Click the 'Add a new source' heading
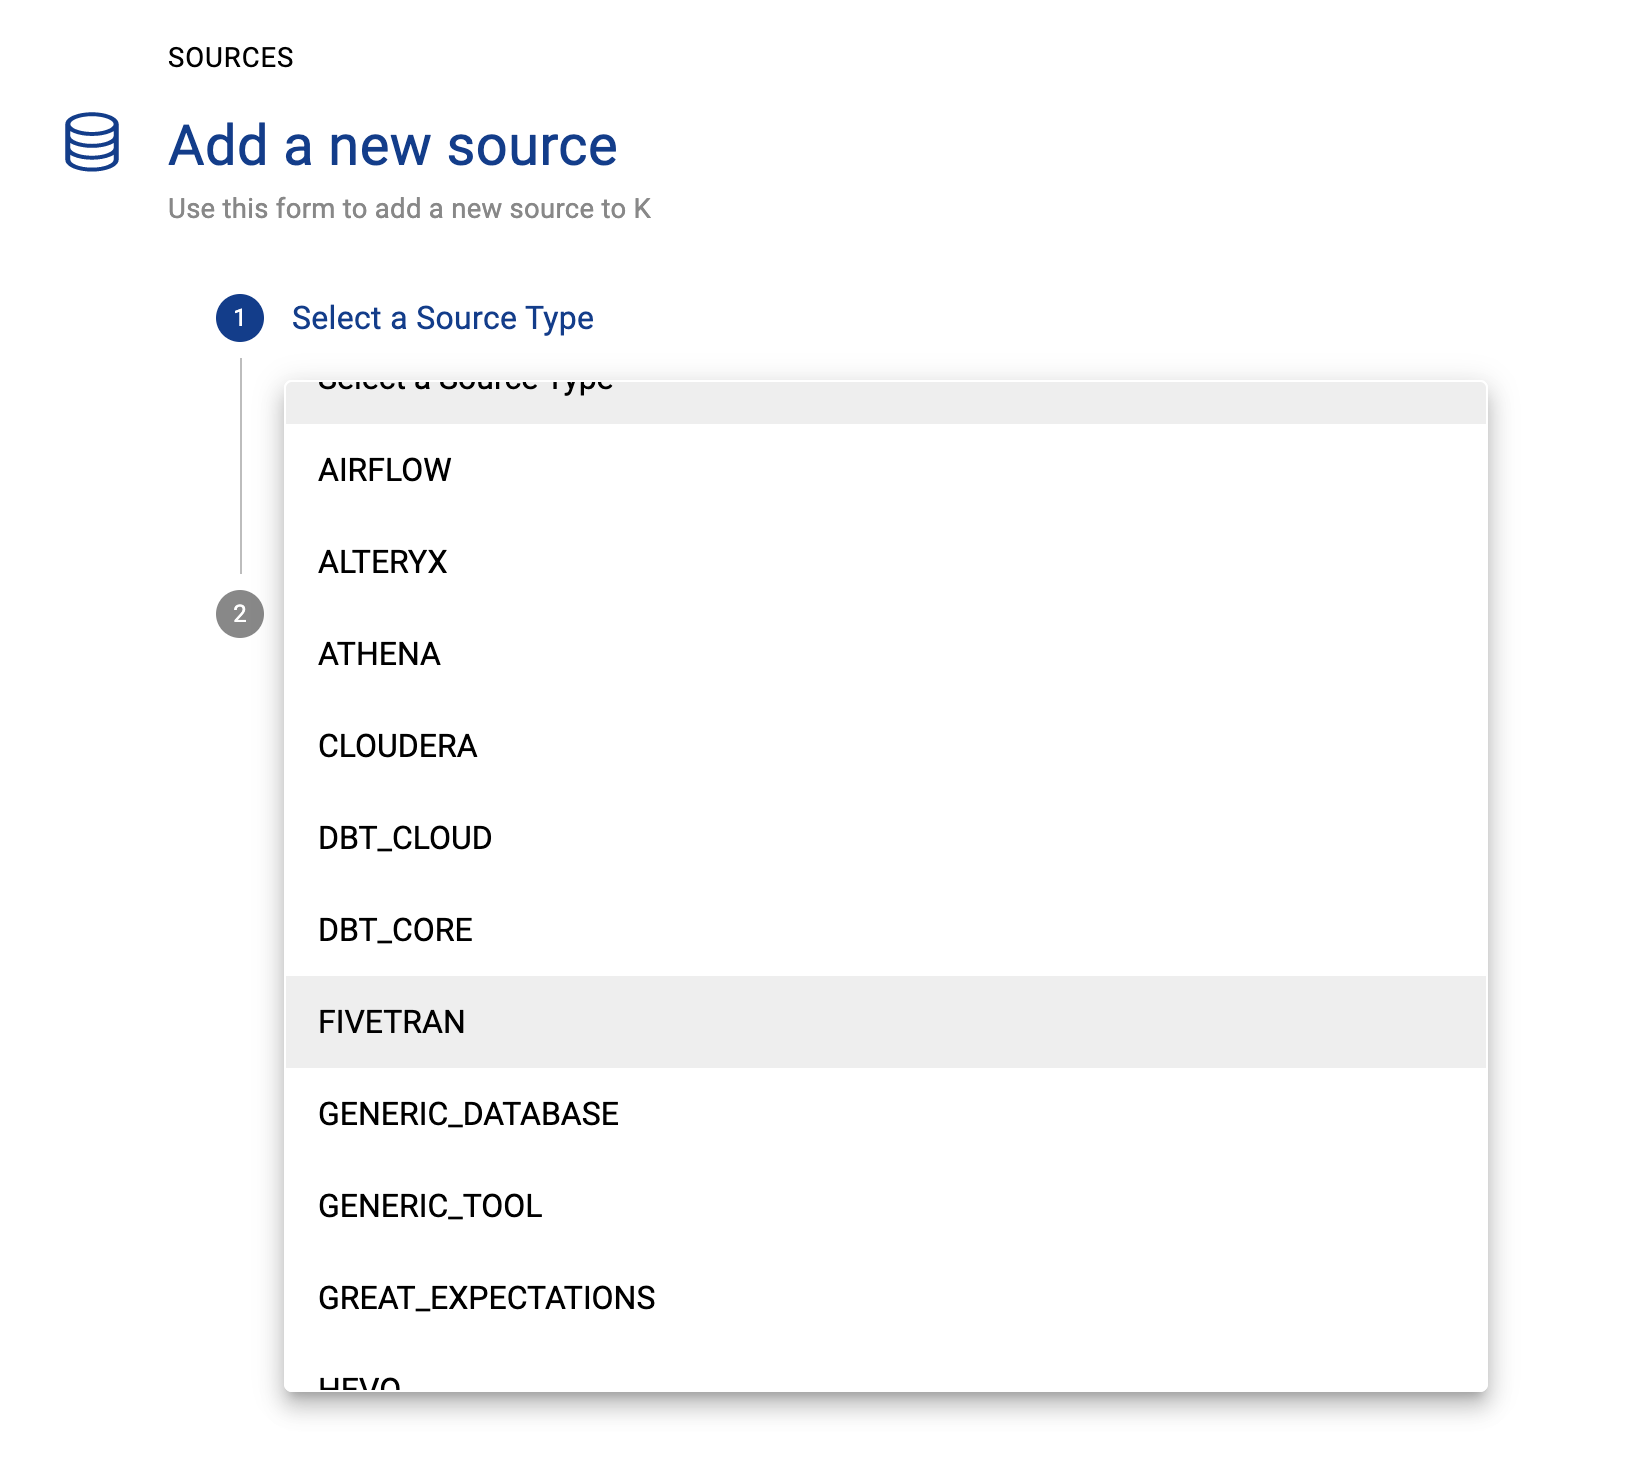The width and height of the screenshot is (1626, 1480). 393,146
